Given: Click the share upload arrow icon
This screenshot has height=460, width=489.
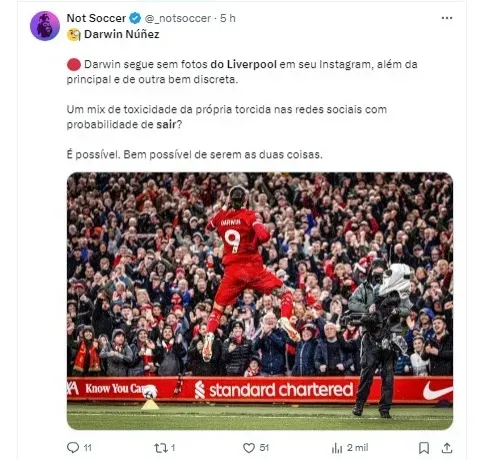Looking at the screenshot, I should coord(447,448).
